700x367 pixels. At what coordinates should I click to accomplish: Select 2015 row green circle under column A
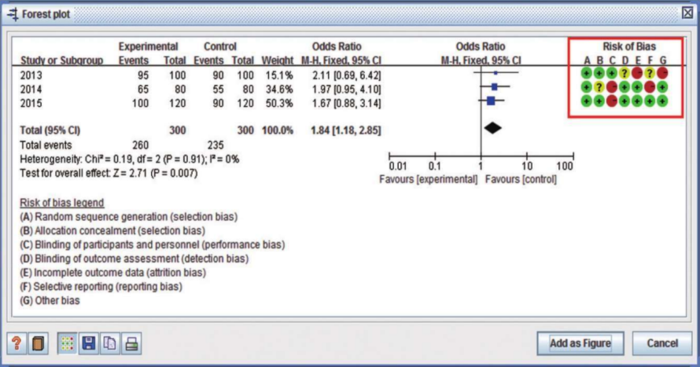(587, 101)
